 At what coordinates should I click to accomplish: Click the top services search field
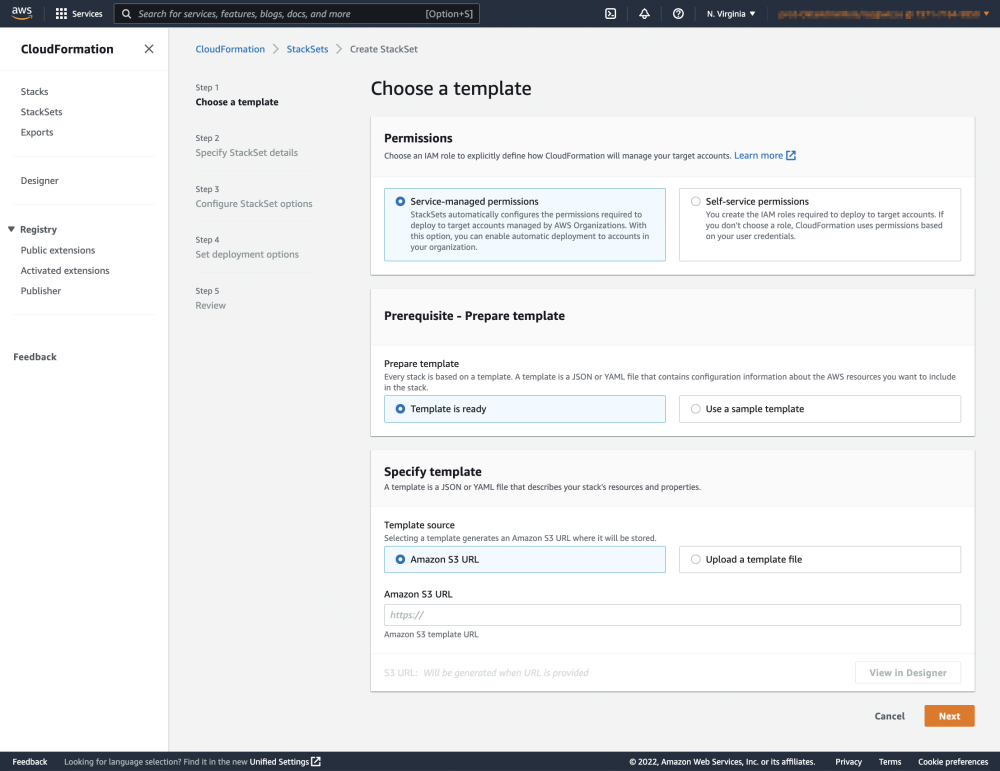tap(297, 14)
